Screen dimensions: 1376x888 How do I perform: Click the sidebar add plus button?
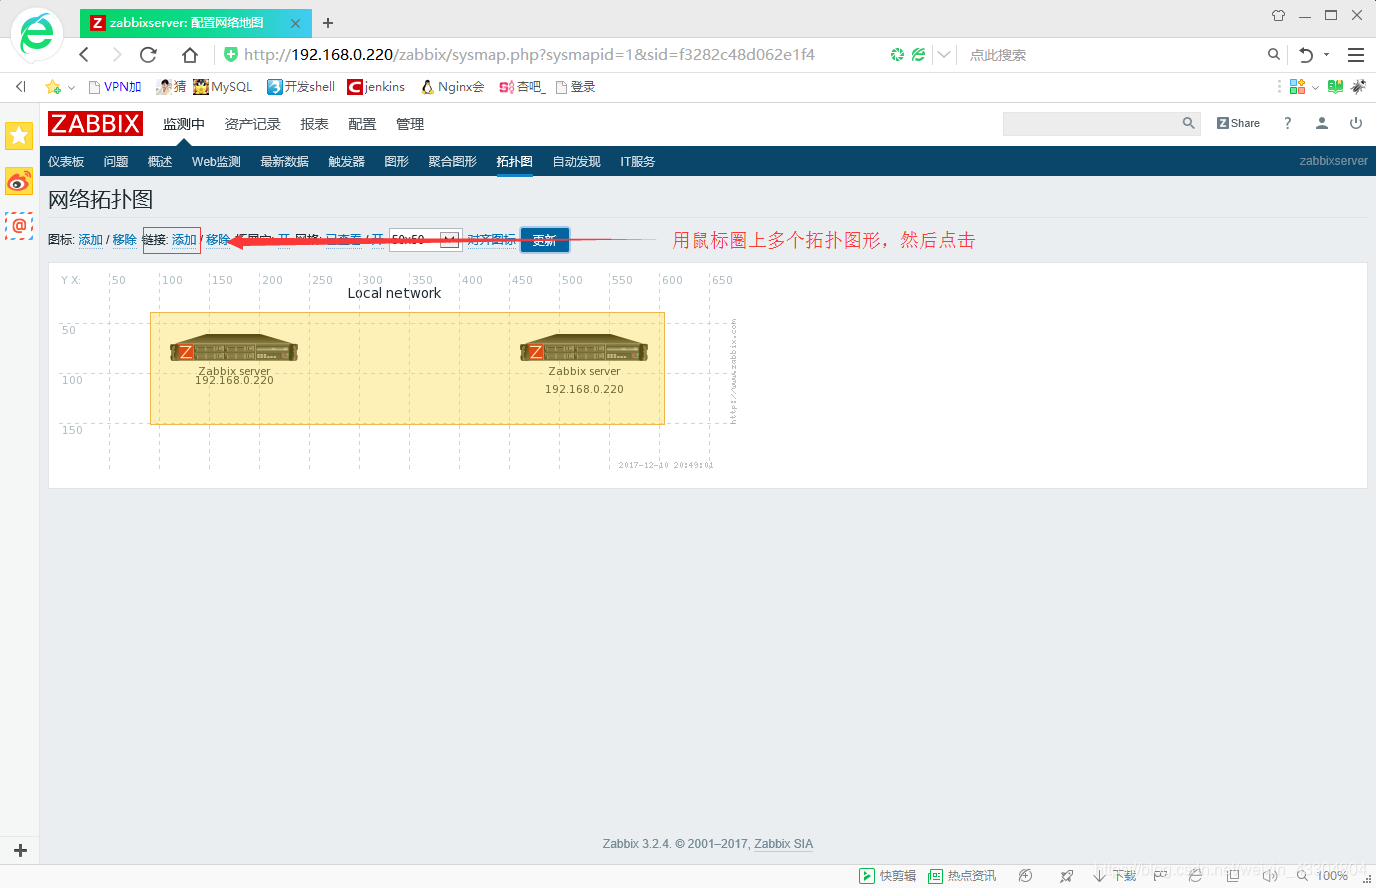point(20,851)
